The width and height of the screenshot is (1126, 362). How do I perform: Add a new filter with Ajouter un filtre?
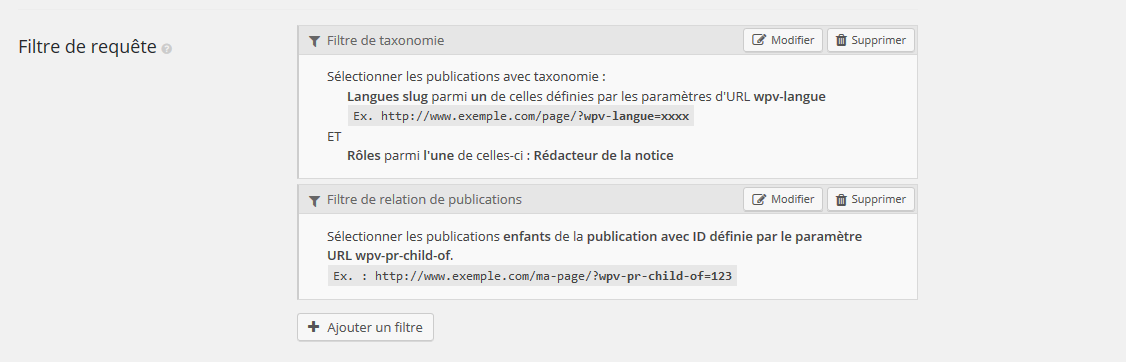[x=366, y=327]
